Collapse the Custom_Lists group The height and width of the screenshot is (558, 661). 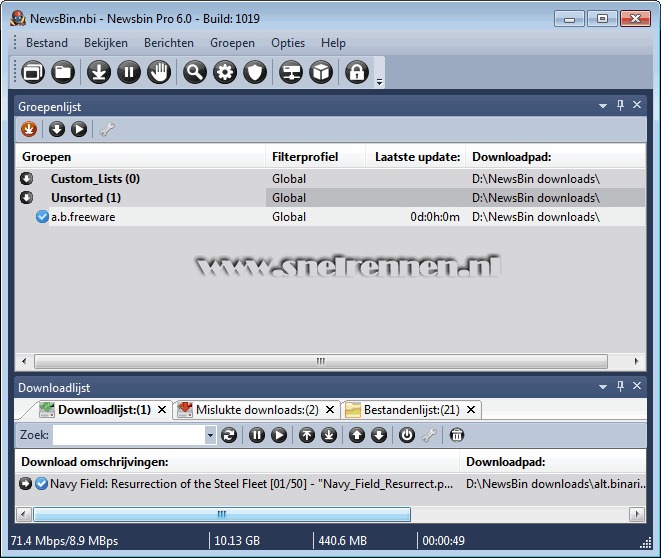click(27, 179)
